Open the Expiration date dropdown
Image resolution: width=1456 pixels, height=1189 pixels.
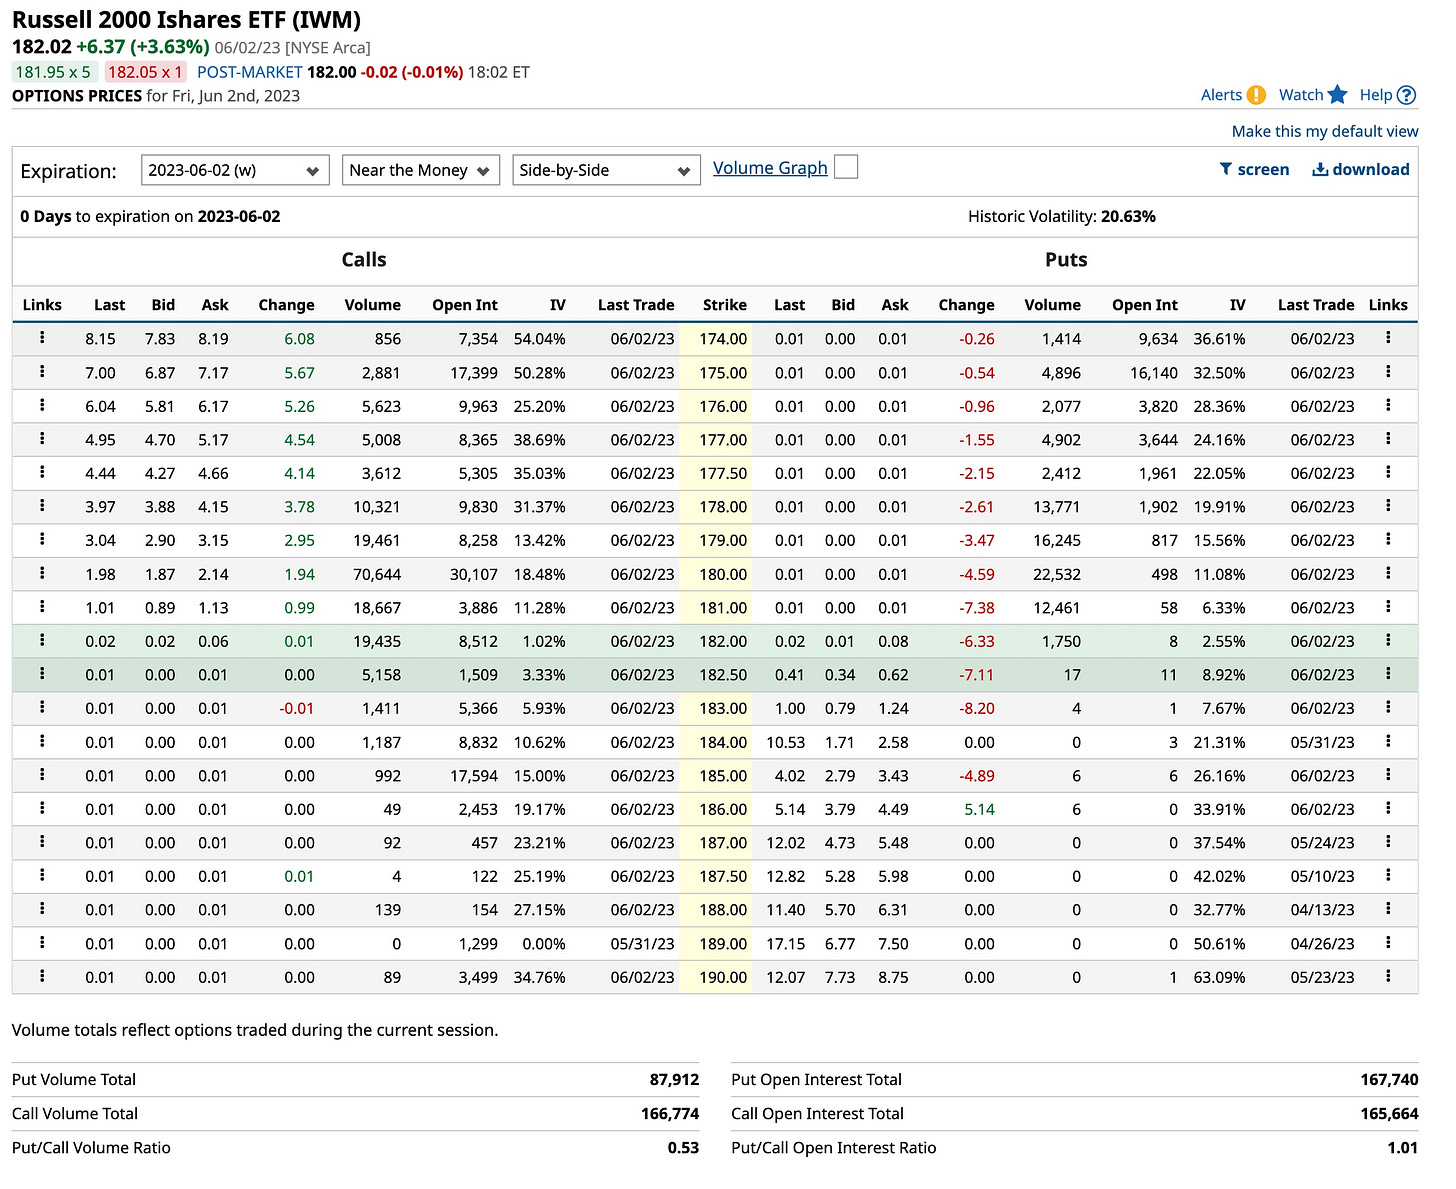235,170
